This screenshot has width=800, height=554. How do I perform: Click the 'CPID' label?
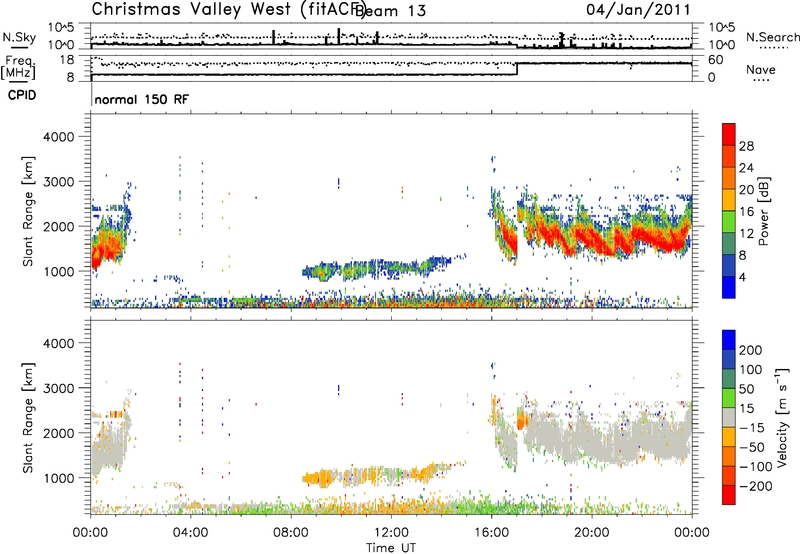tap(22, 95)
